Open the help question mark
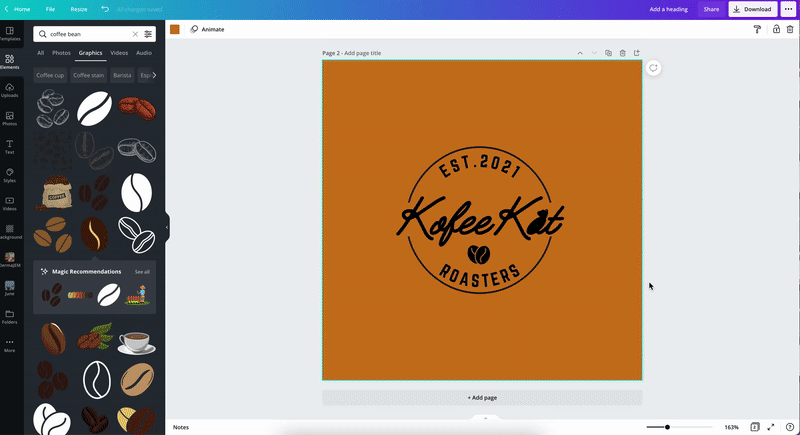The width and height of the screenshot is (800, 435). pos(790,427)
